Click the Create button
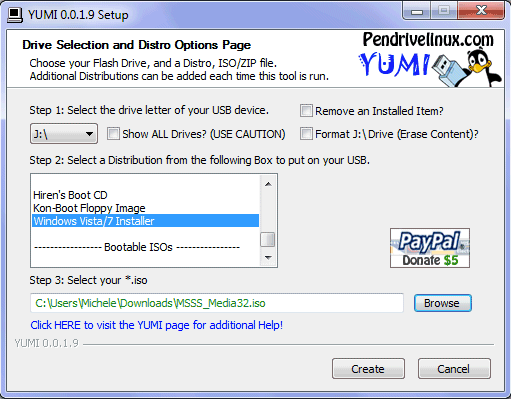511x399 pixels. tap(368, 369)
